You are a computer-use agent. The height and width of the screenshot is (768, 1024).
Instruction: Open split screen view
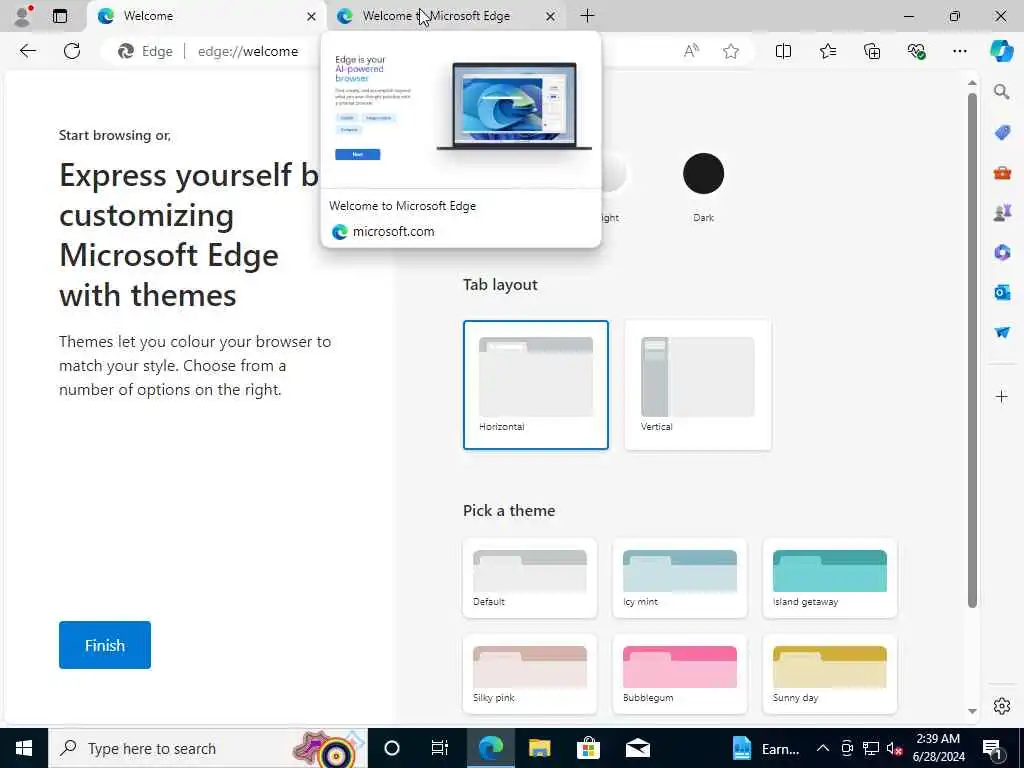[783, 51]
